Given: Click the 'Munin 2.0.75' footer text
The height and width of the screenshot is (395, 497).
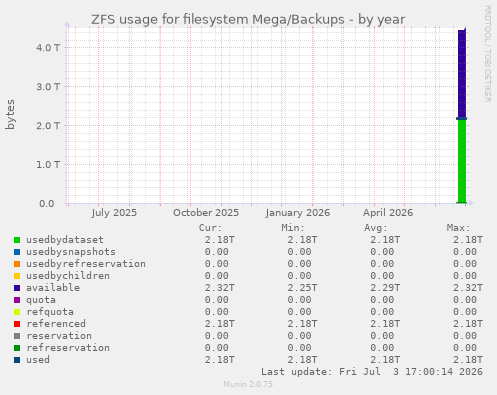Looking at the screenshot, I should tap(248, 384).
